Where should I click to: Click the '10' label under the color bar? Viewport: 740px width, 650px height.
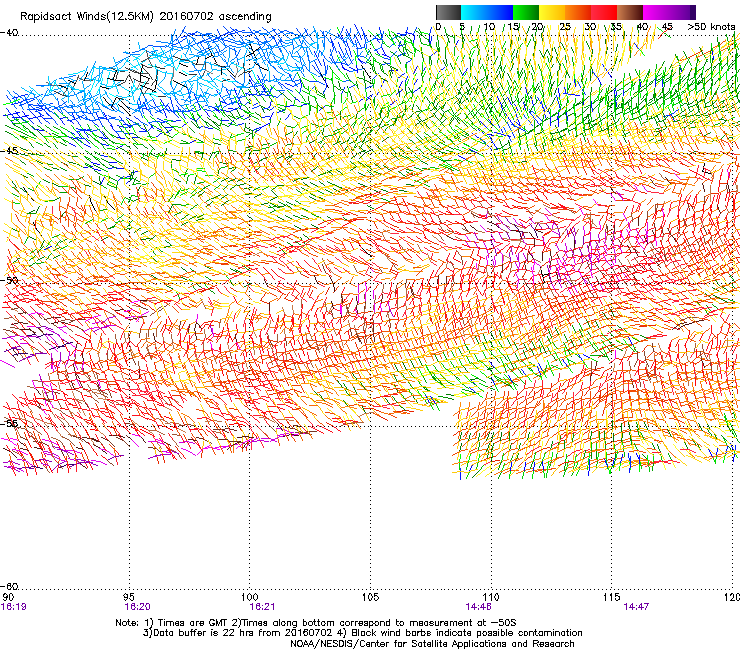[x=489, y=26]
